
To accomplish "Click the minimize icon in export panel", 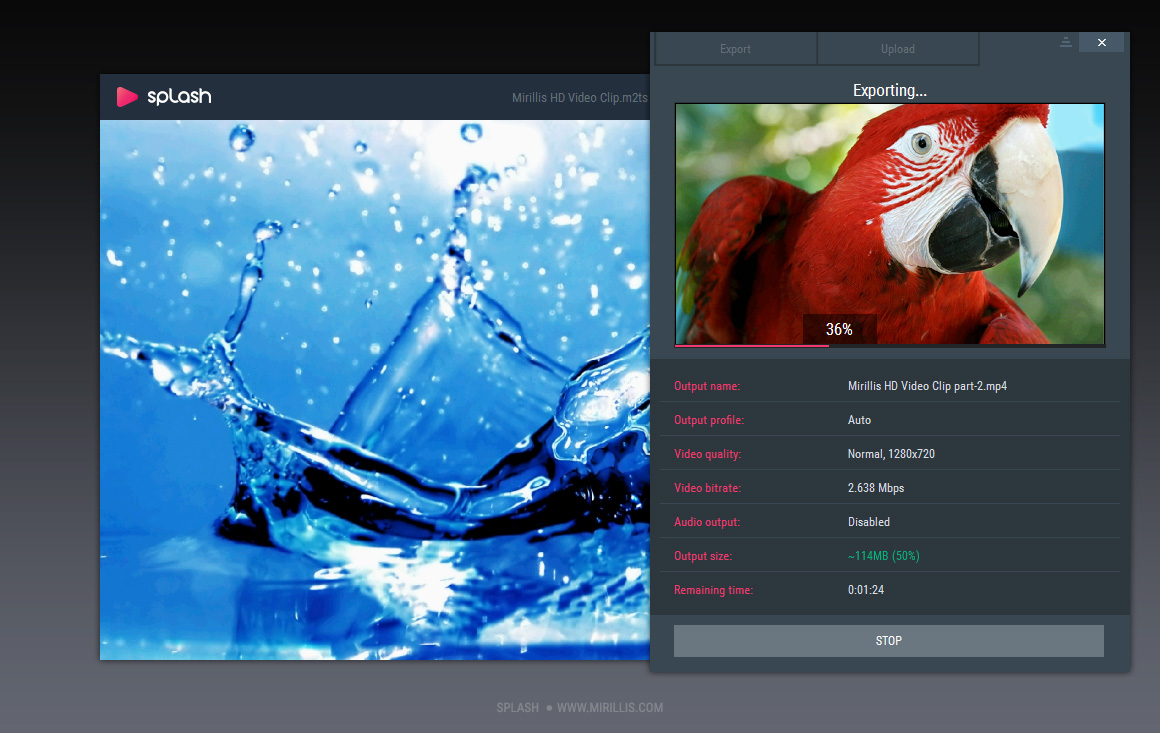I will [x=1065, y=42].
